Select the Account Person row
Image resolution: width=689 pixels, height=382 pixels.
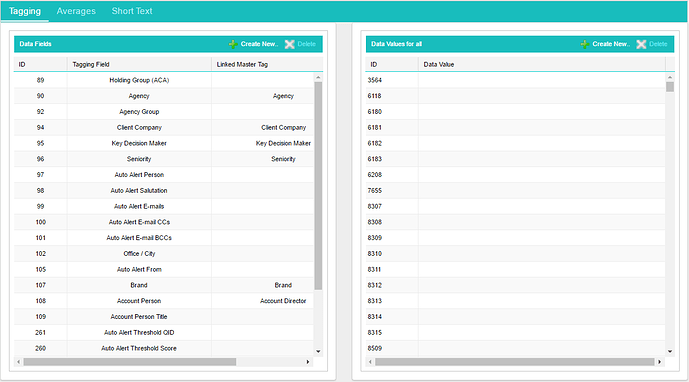[x=164, y=301]
